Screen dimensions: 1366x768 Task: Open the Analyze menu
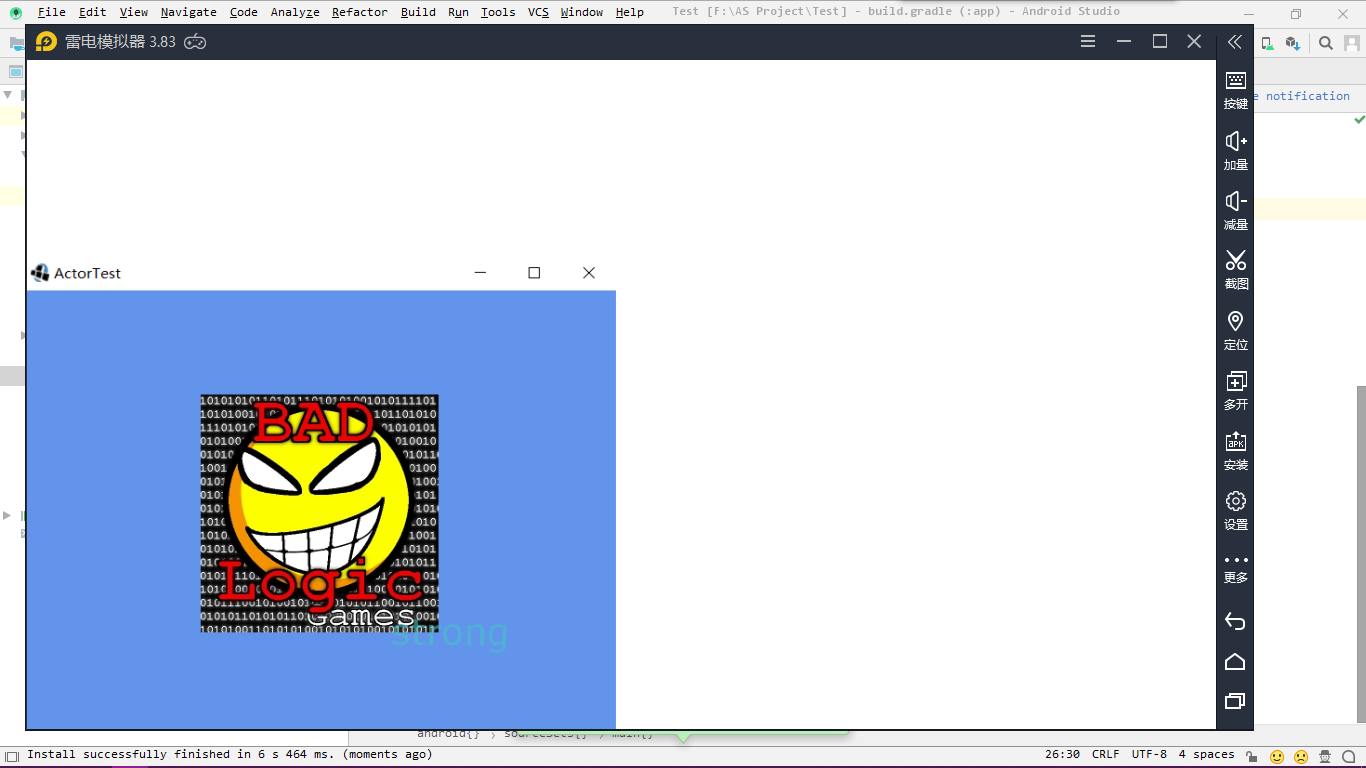(295, 12)
